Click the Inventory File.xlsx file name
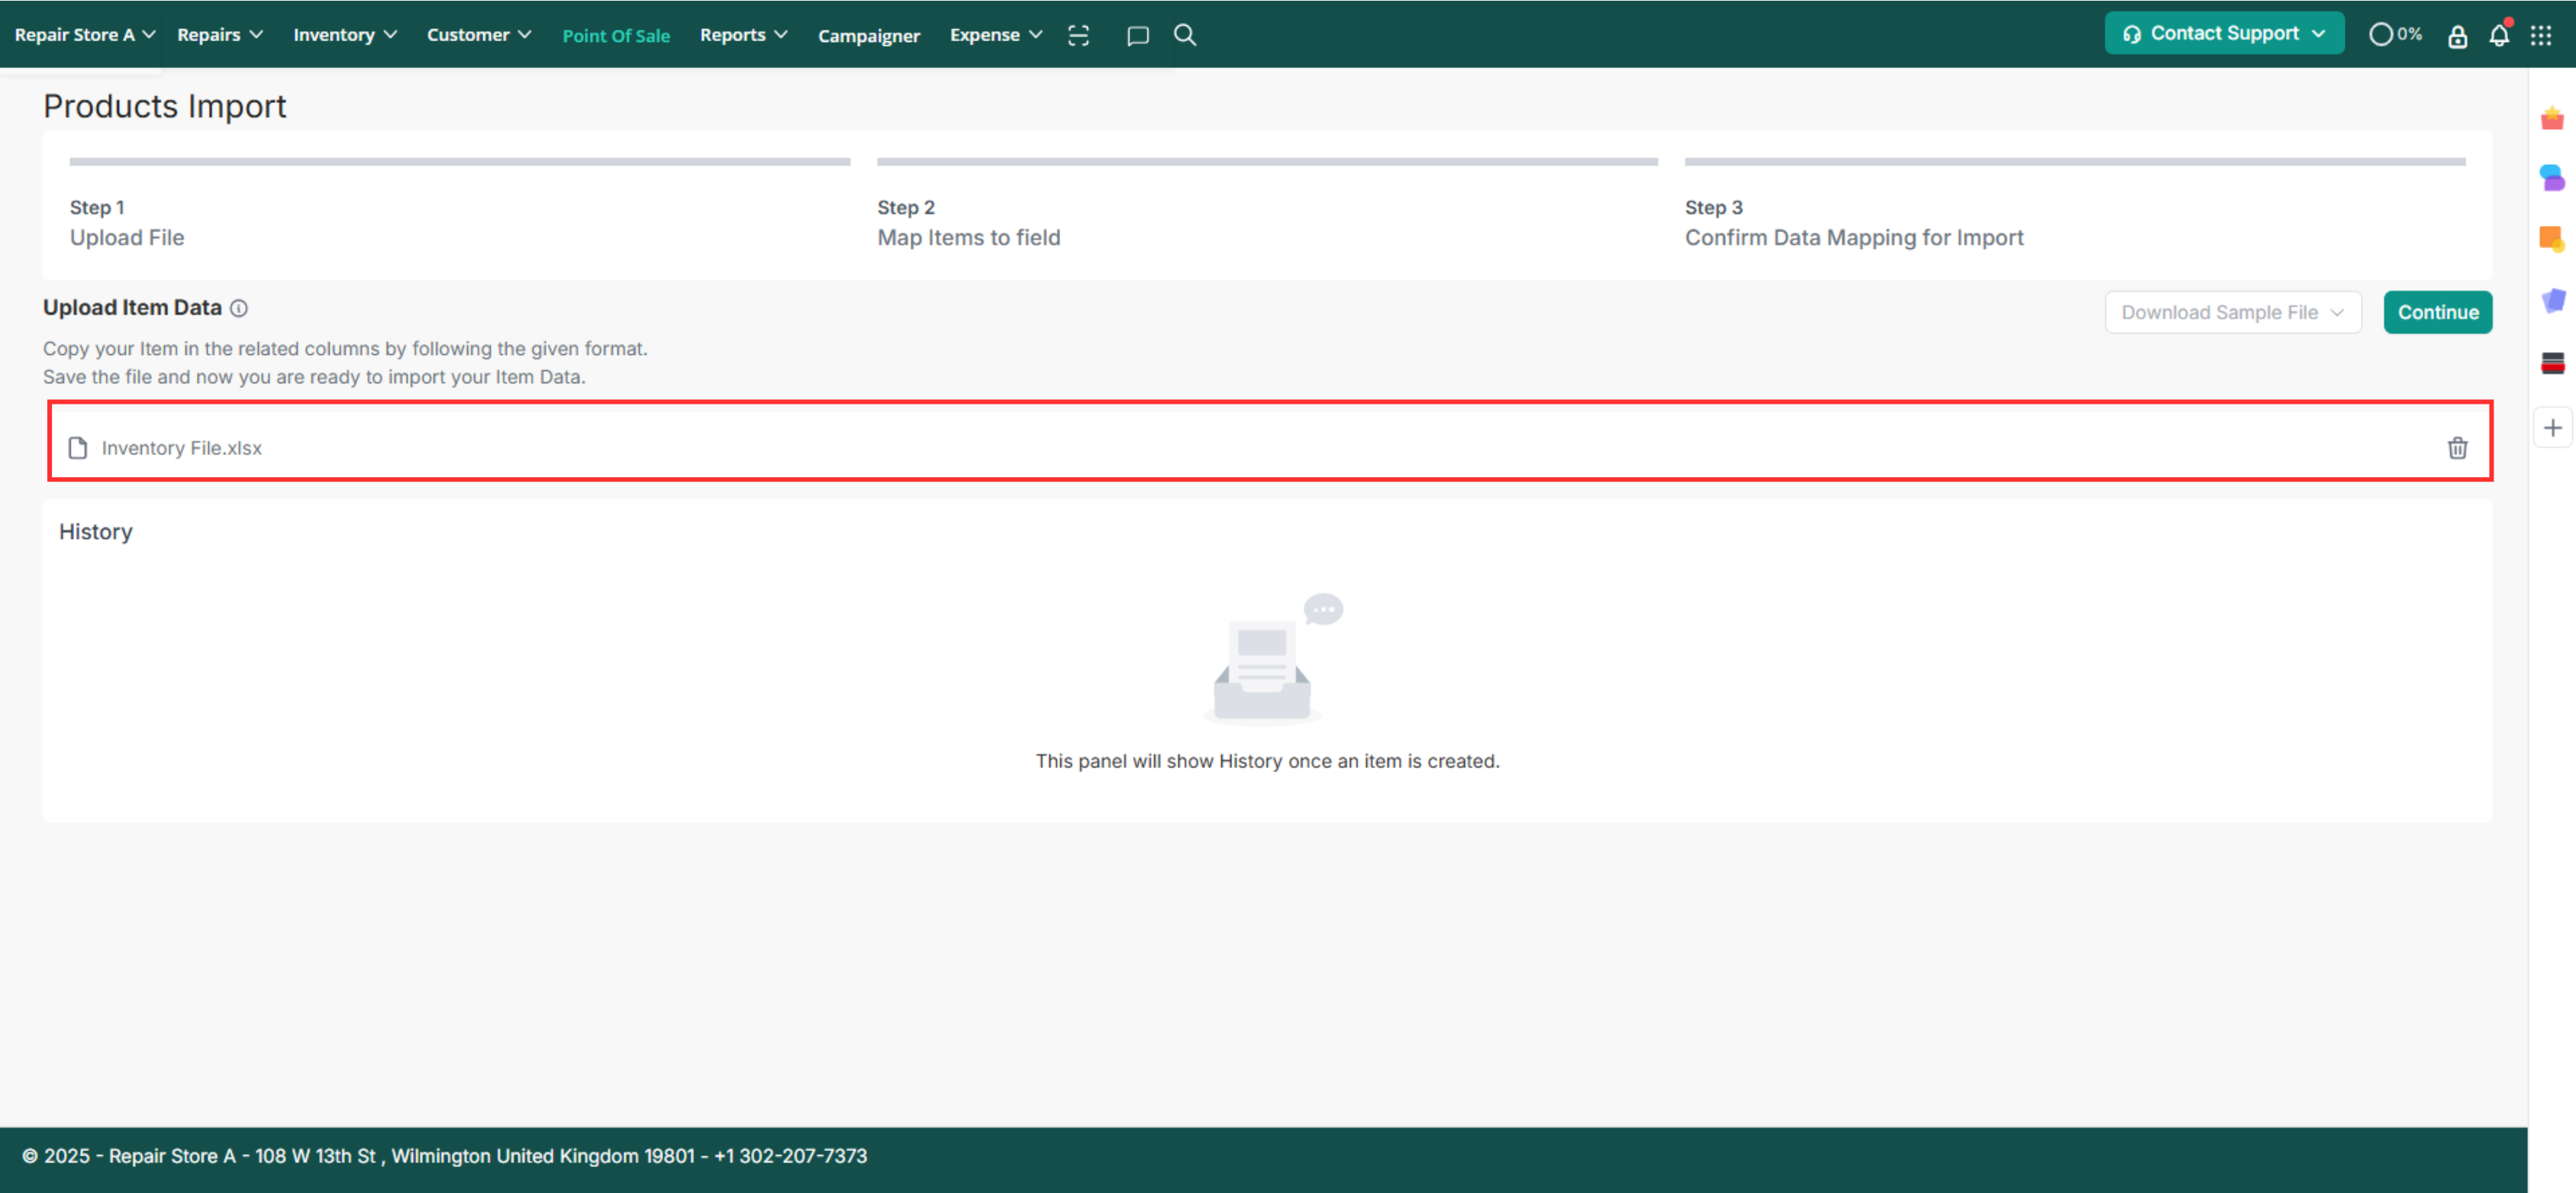 point(181,448)
